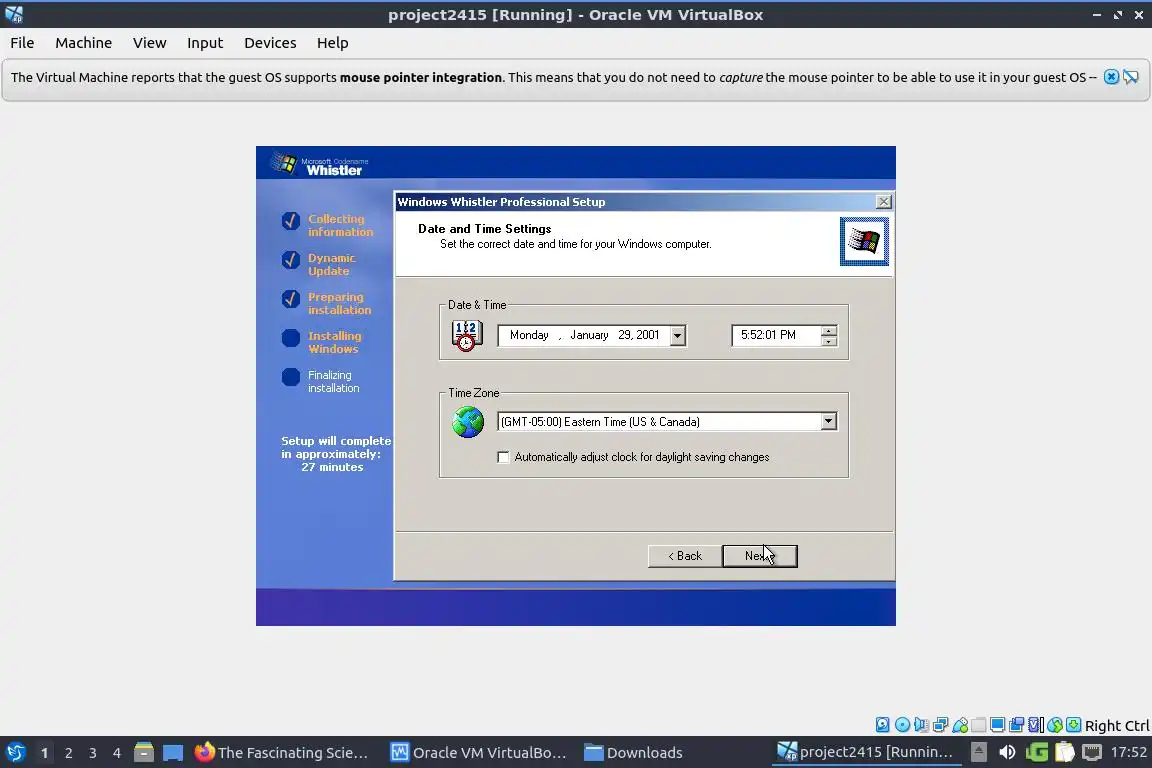
Task: Switch to Firefox Fascinating Science taskbar window
Action: click(x=281, y=753)
